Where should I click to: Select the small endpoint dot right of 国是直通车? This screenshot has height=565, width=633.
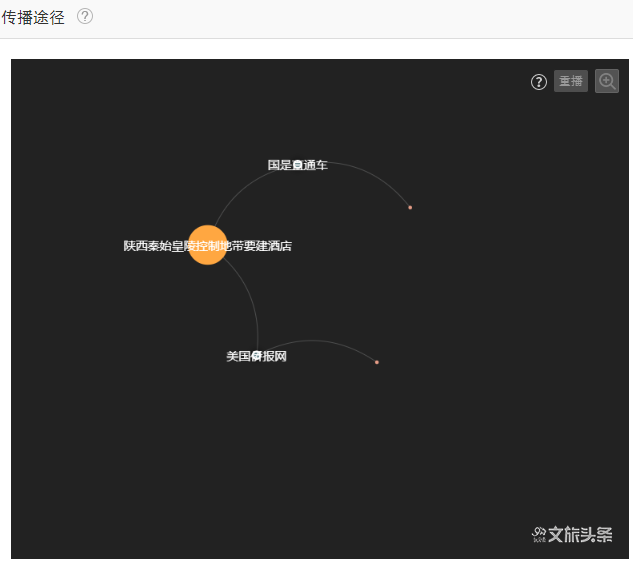410,207
